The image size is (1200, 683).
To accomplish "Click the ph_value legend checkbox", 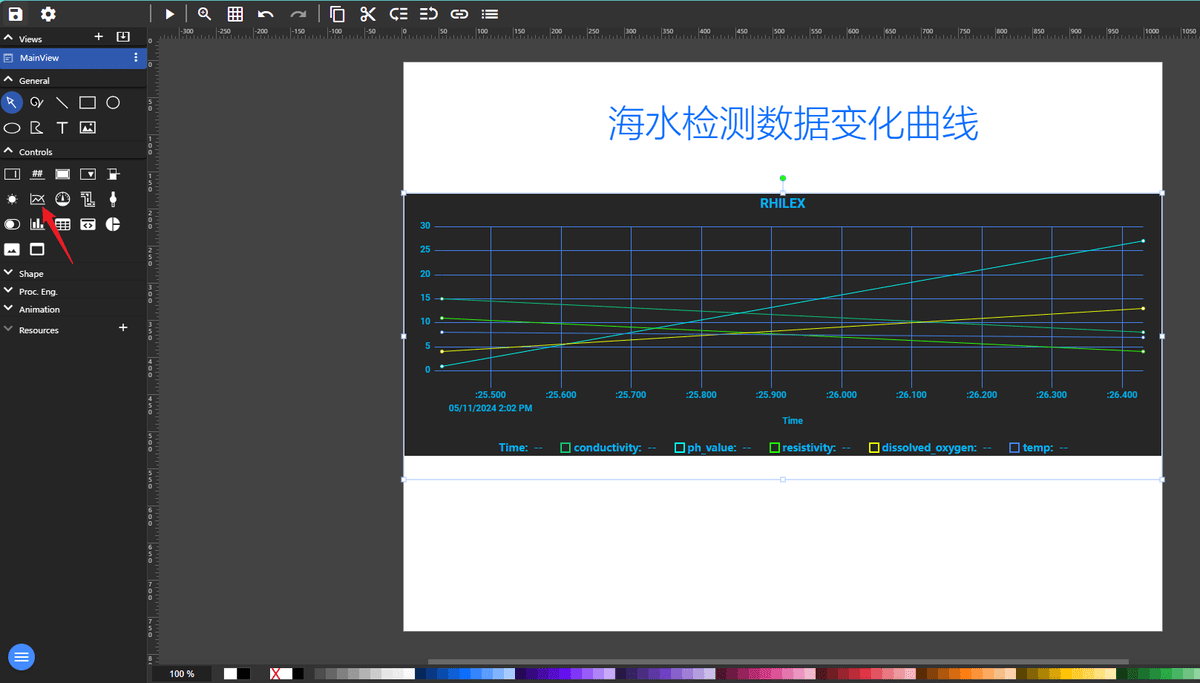I will (x=680, y=448).
